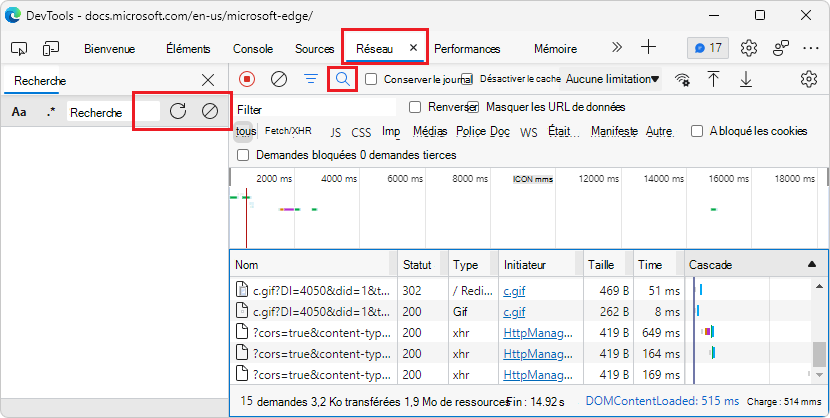Click the refresh search icon
The height and width of the screenshot is (418, 830).
coord(178,111)
